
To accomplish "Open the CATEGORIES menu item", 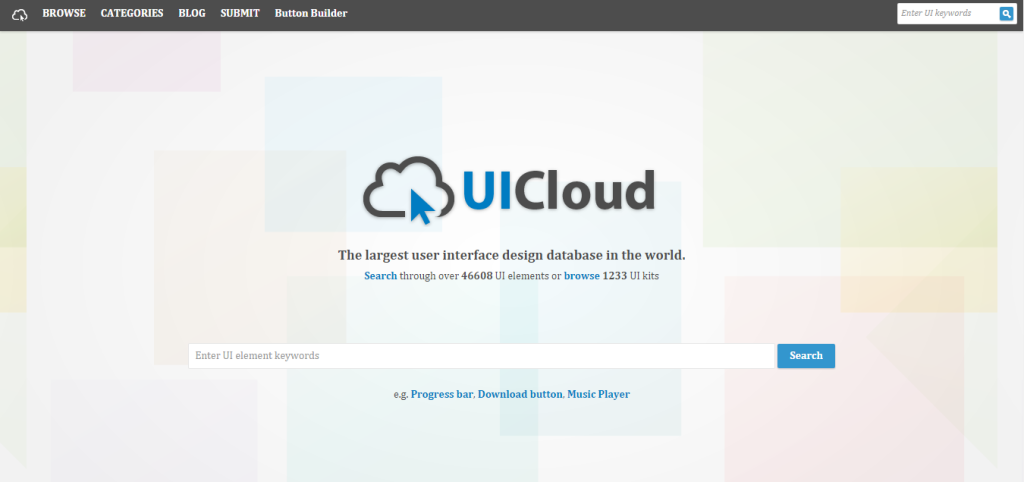I will click(132, 14).
